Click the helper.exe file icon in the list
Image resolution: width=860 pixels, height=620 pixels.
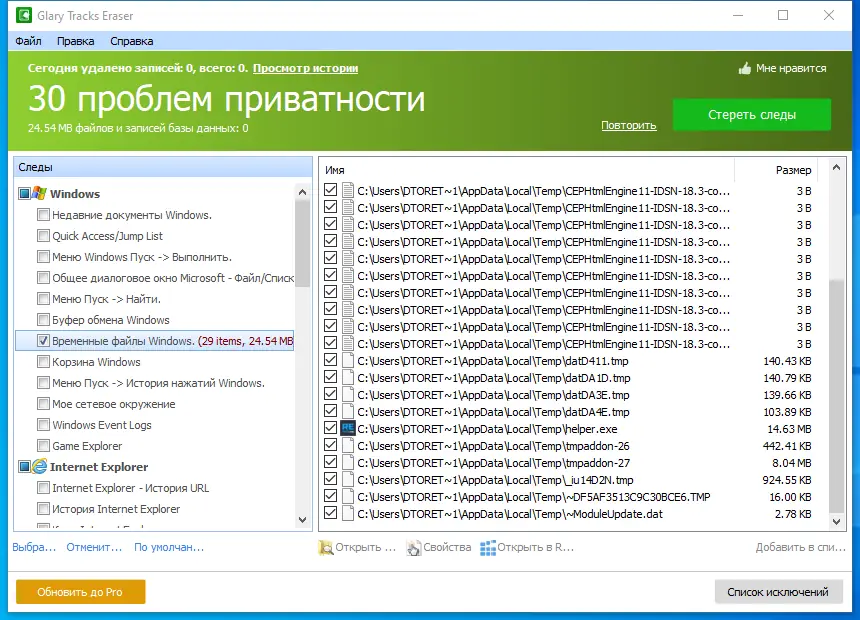pos(345,428)
